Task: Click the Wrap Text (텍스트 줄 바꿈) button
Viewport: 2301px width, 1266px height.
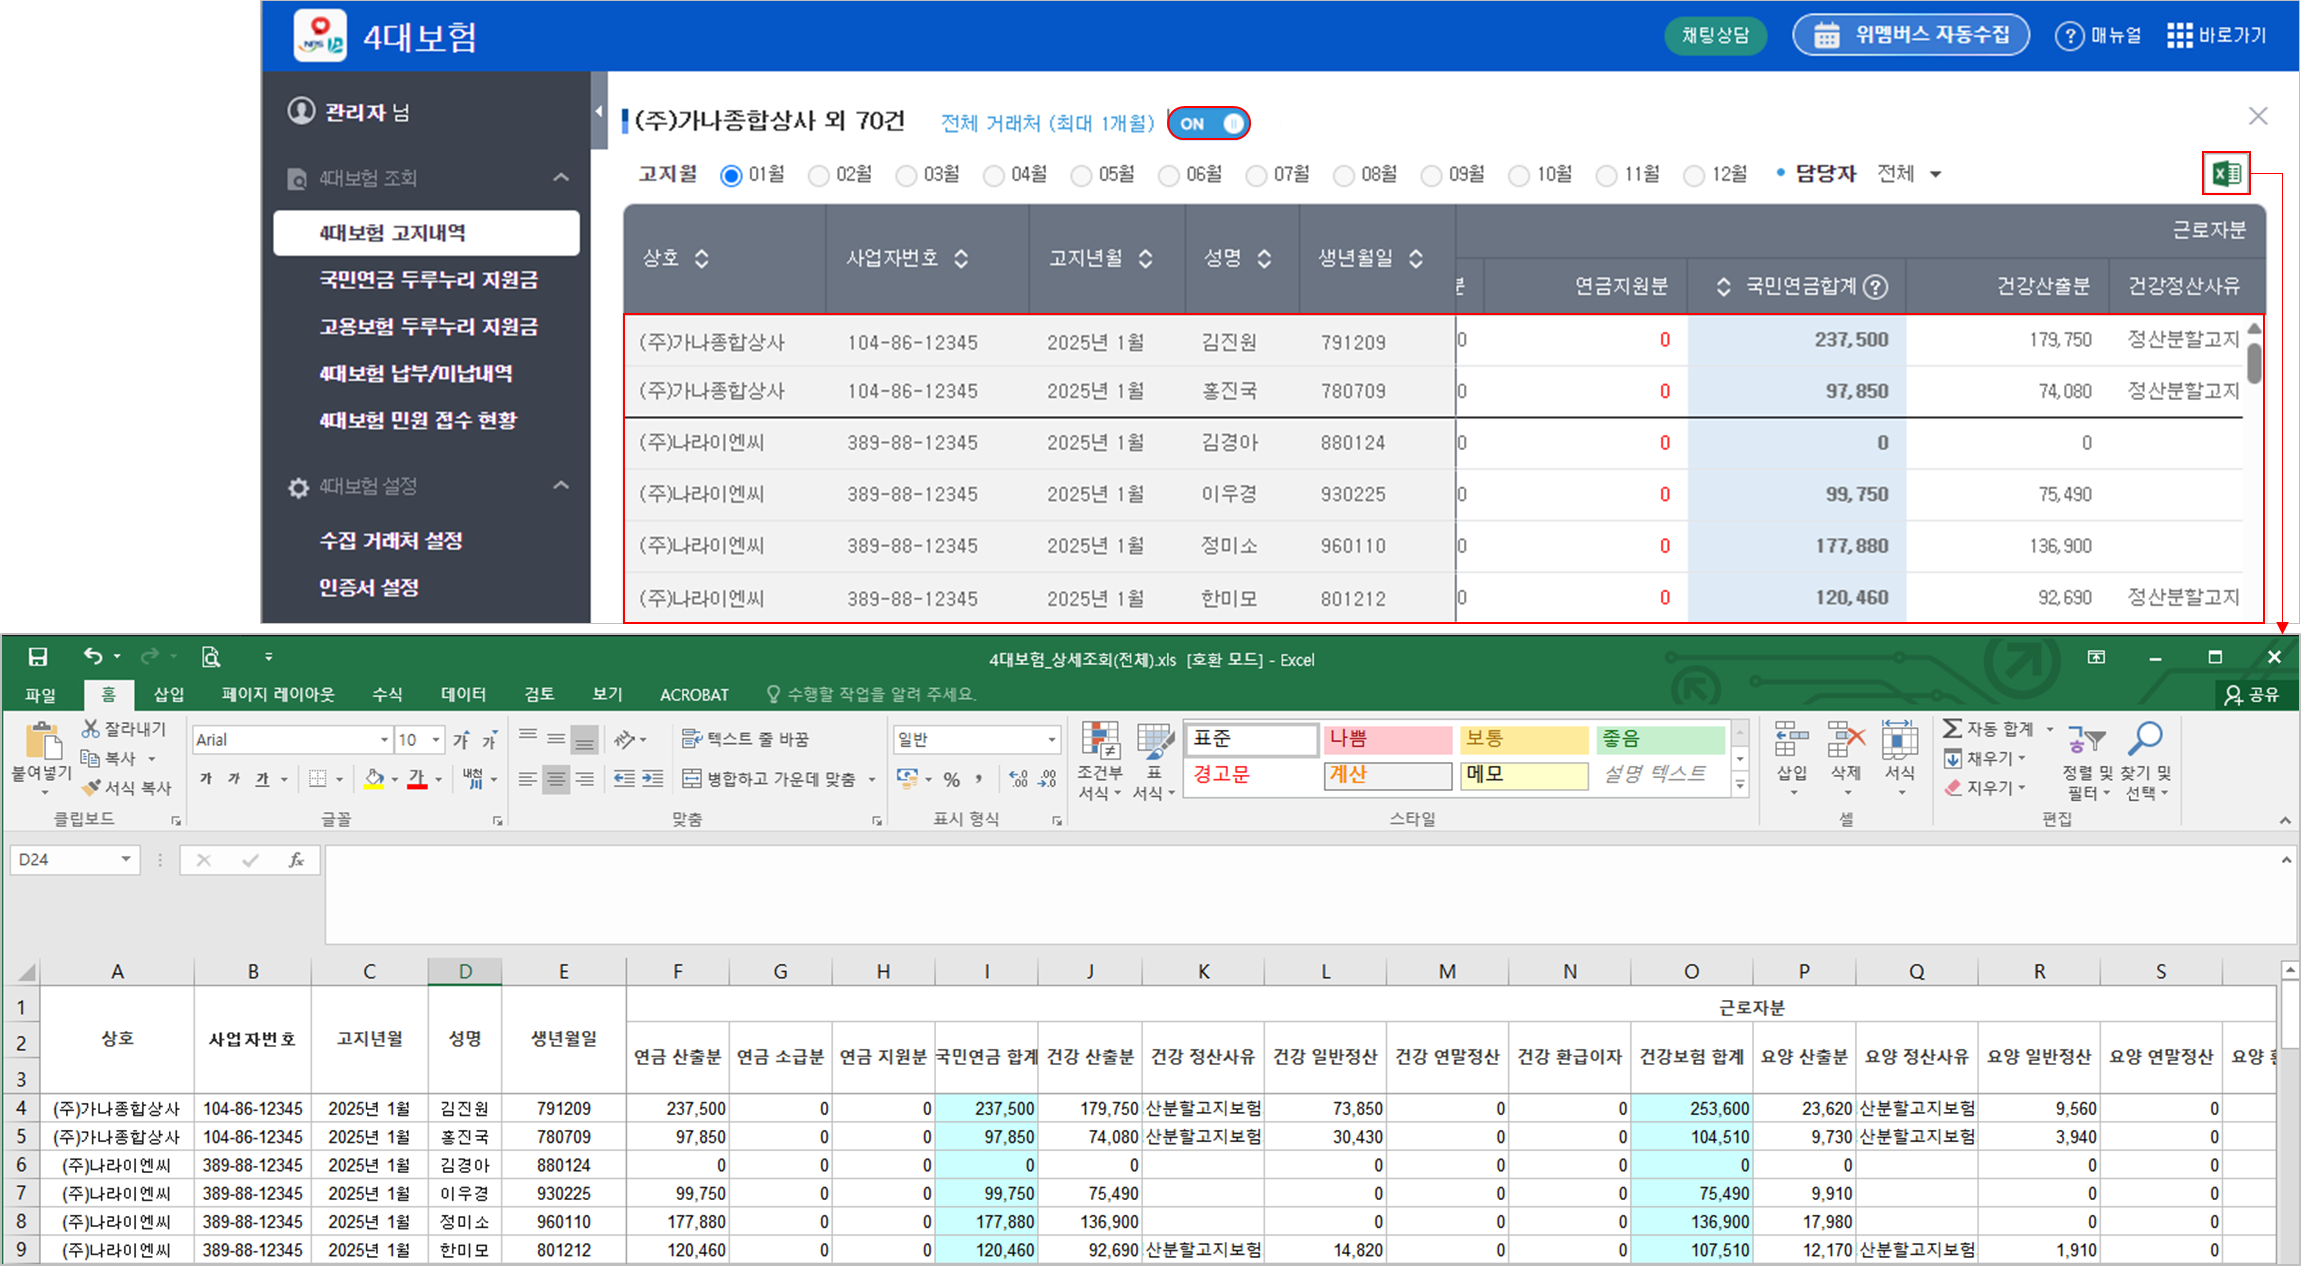Action: [745, 739]
